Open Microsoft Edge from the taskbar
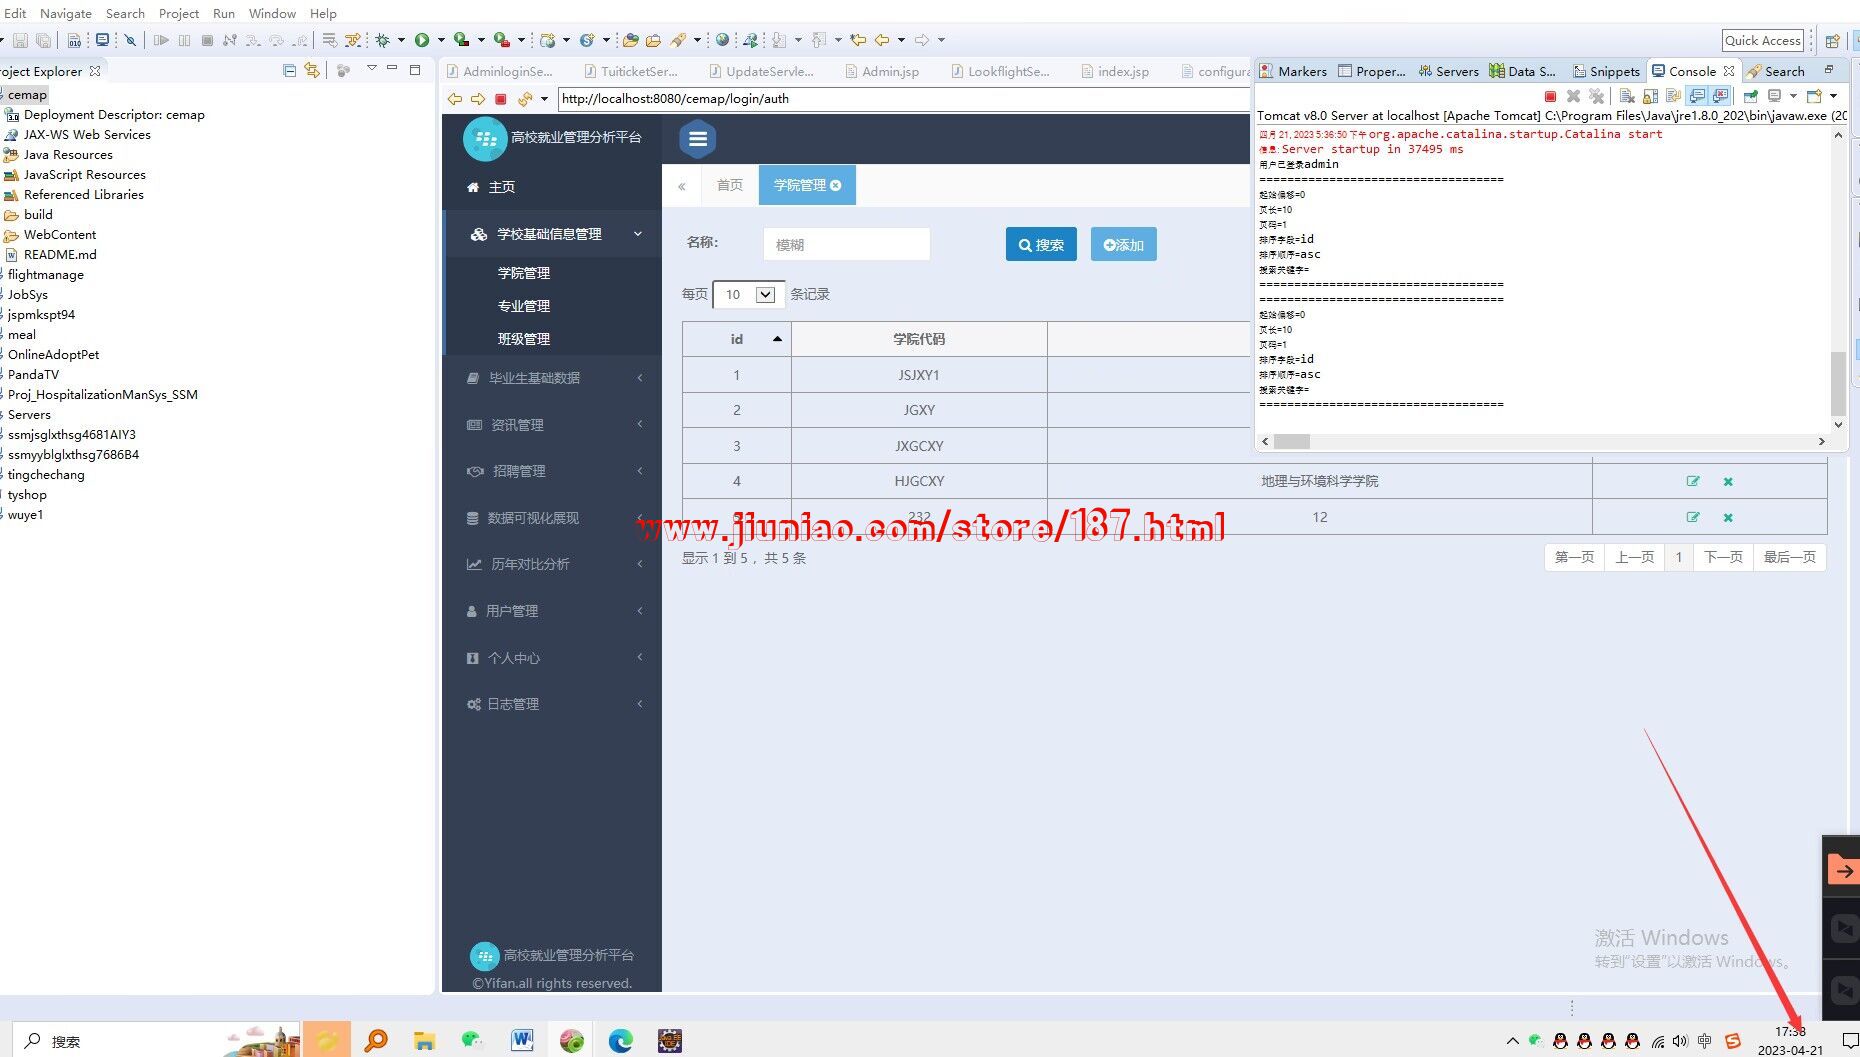Image resolution: width=1860 pixels, height=1057 pixels. pos(621,1041)
